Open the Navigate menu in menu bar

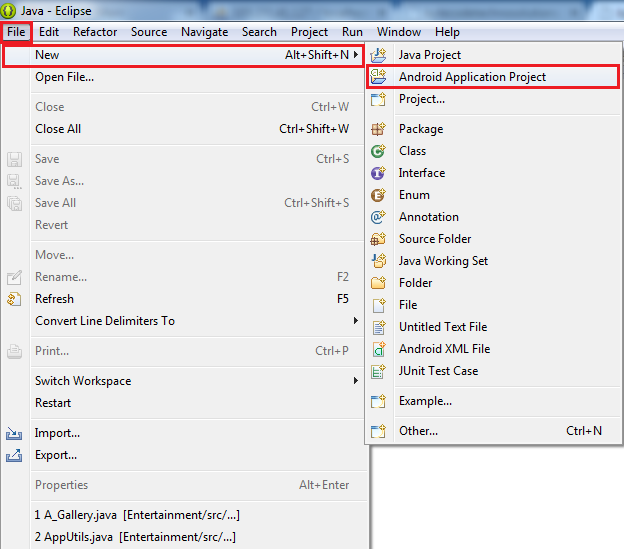pyautogui.click(x=204, y=32)
